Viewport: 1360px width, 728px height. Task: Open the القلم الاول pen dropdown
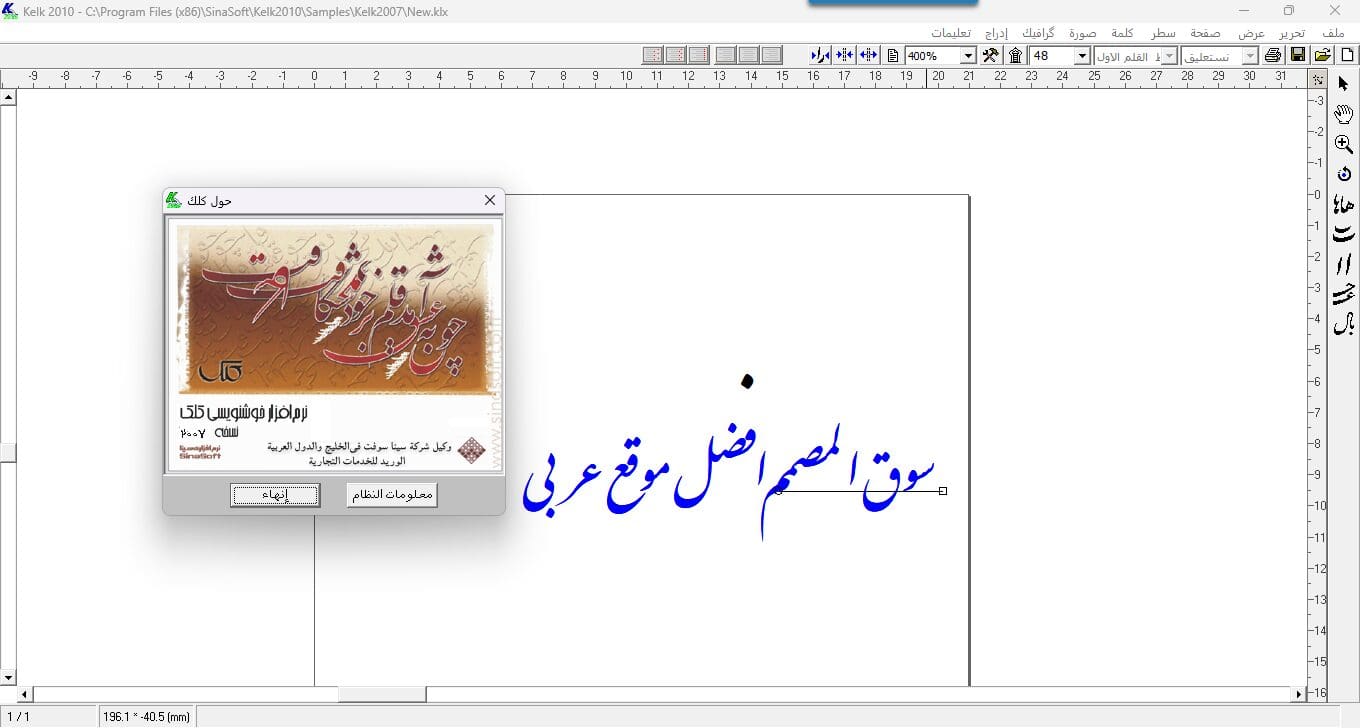click(x=1169, y=56)
